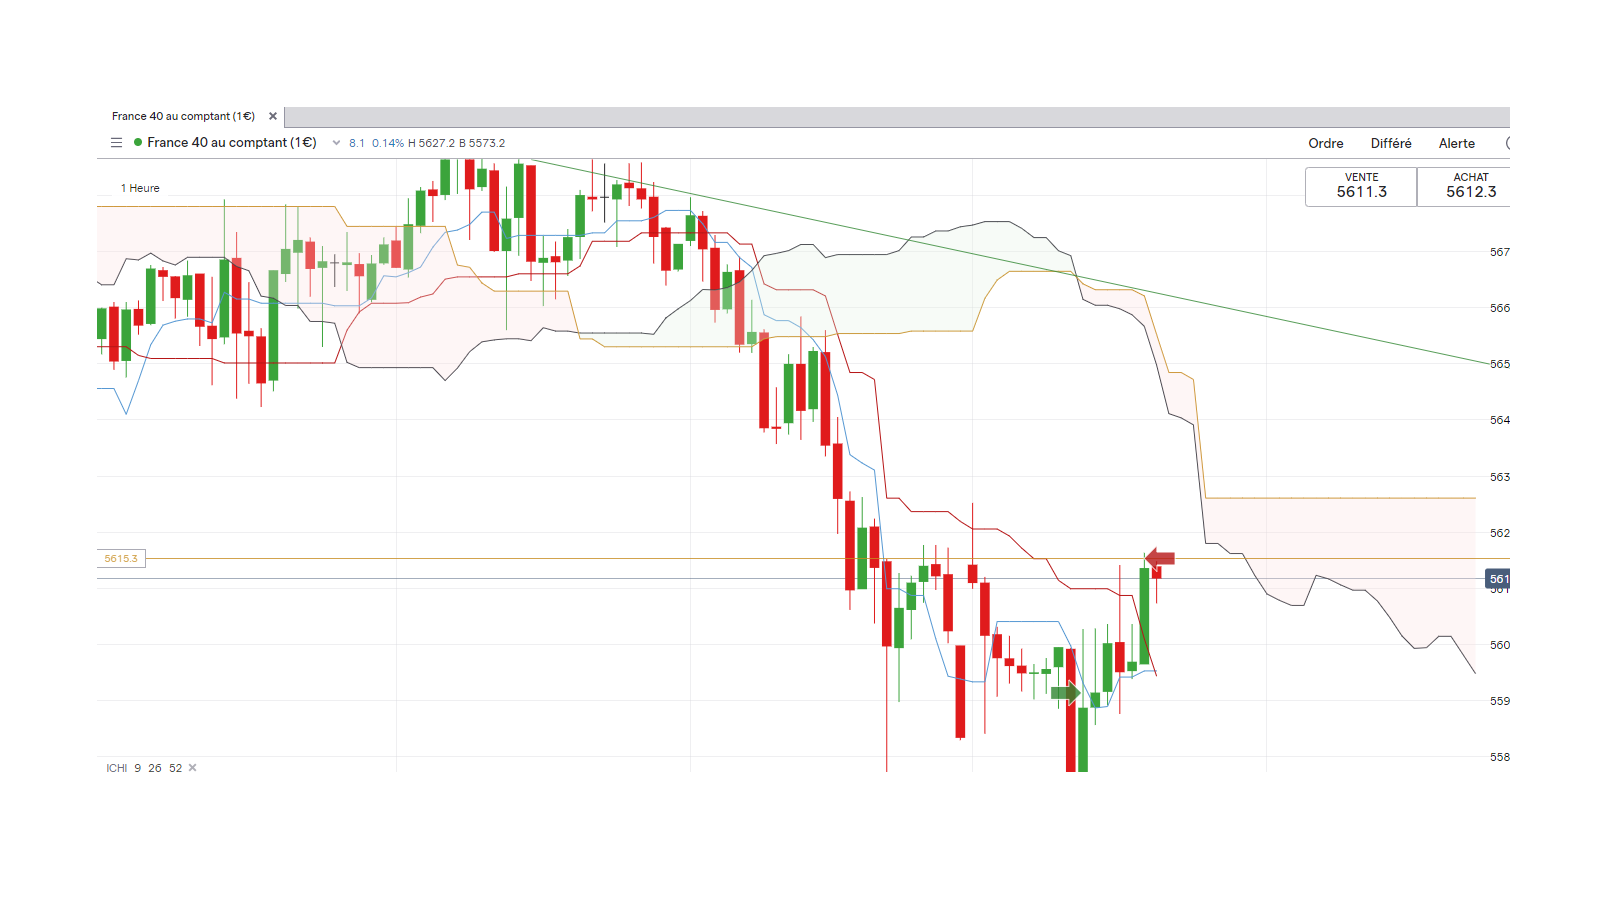Close the France 40 au comptant tab
This screenshot has height=900, width=1600.
(273, 116)
